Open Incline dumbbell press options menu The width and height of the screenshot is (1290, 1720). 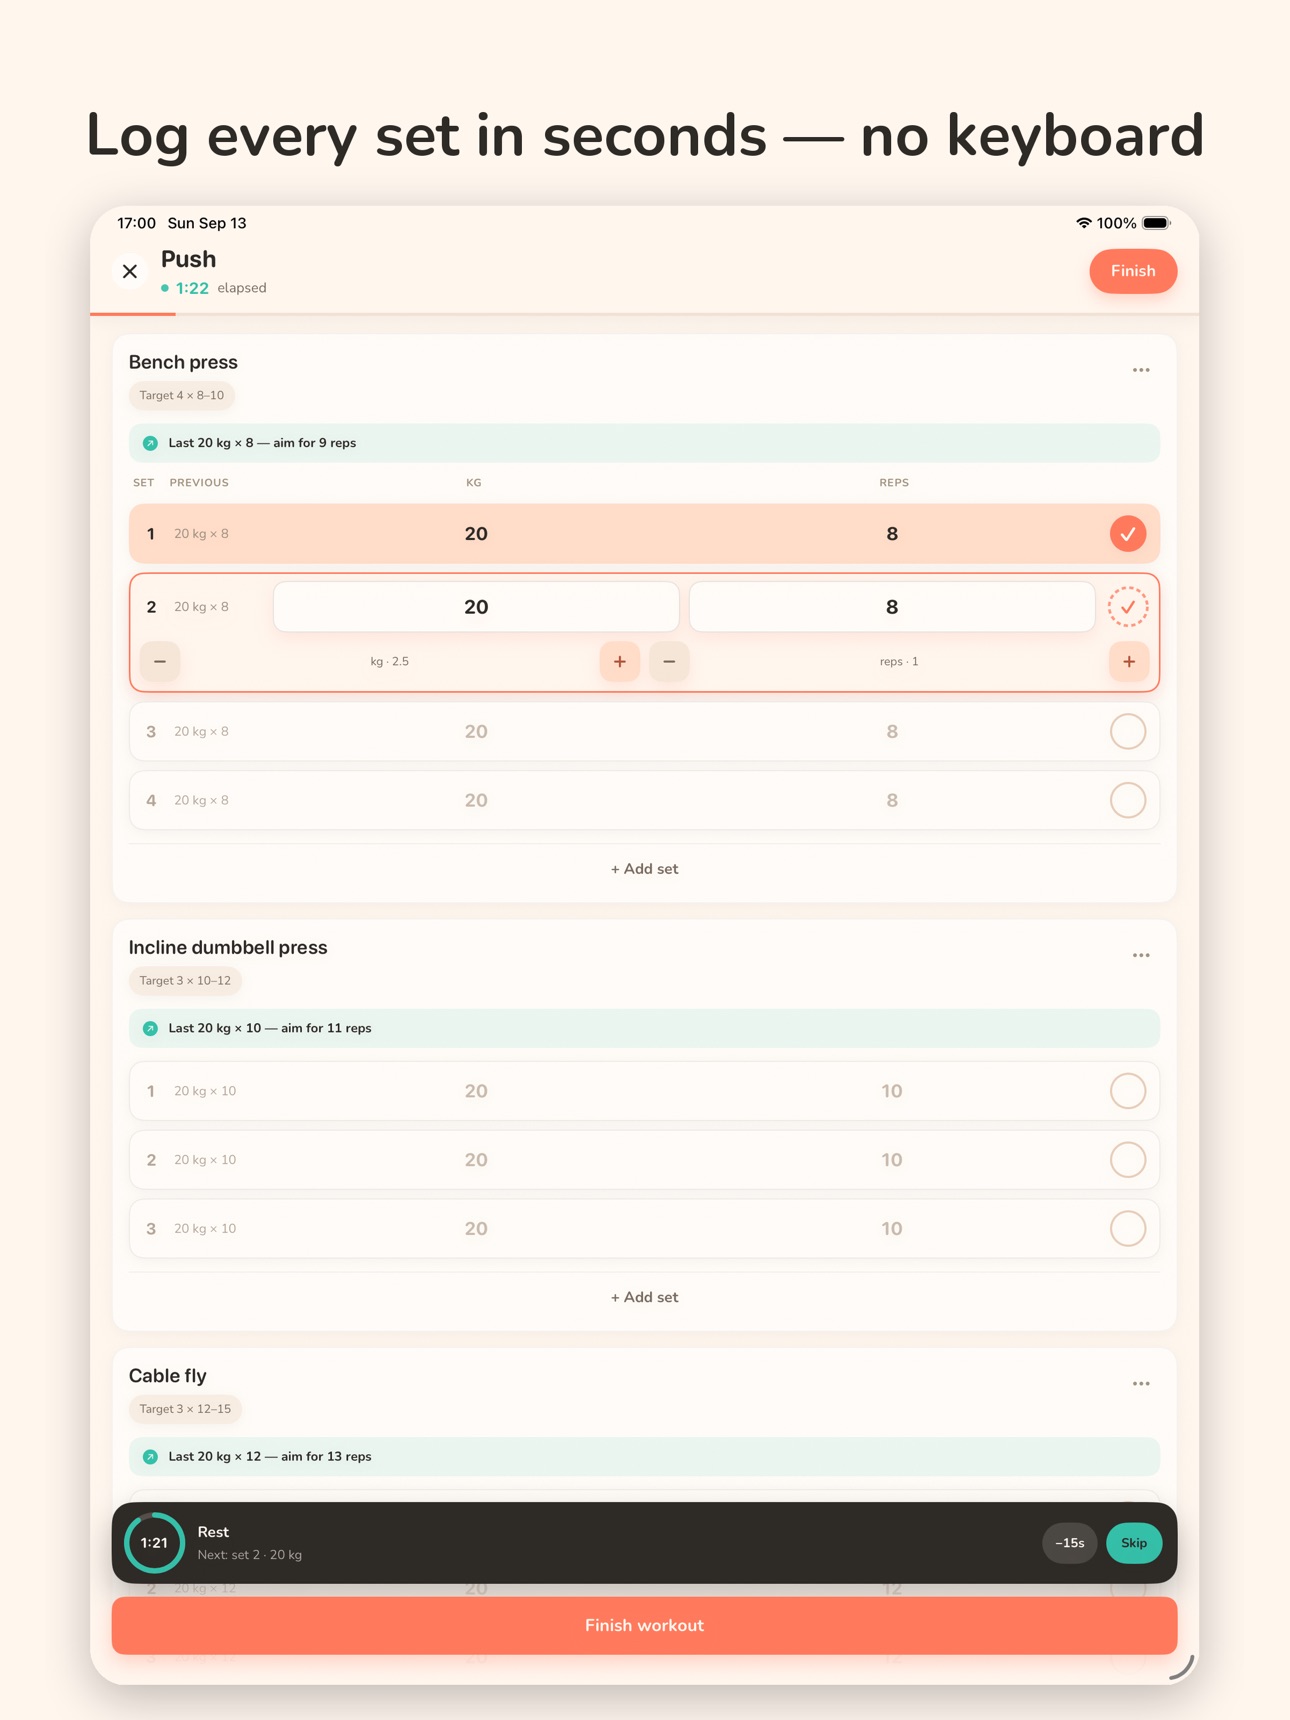pyautogui.click(x=1140, y=955)
